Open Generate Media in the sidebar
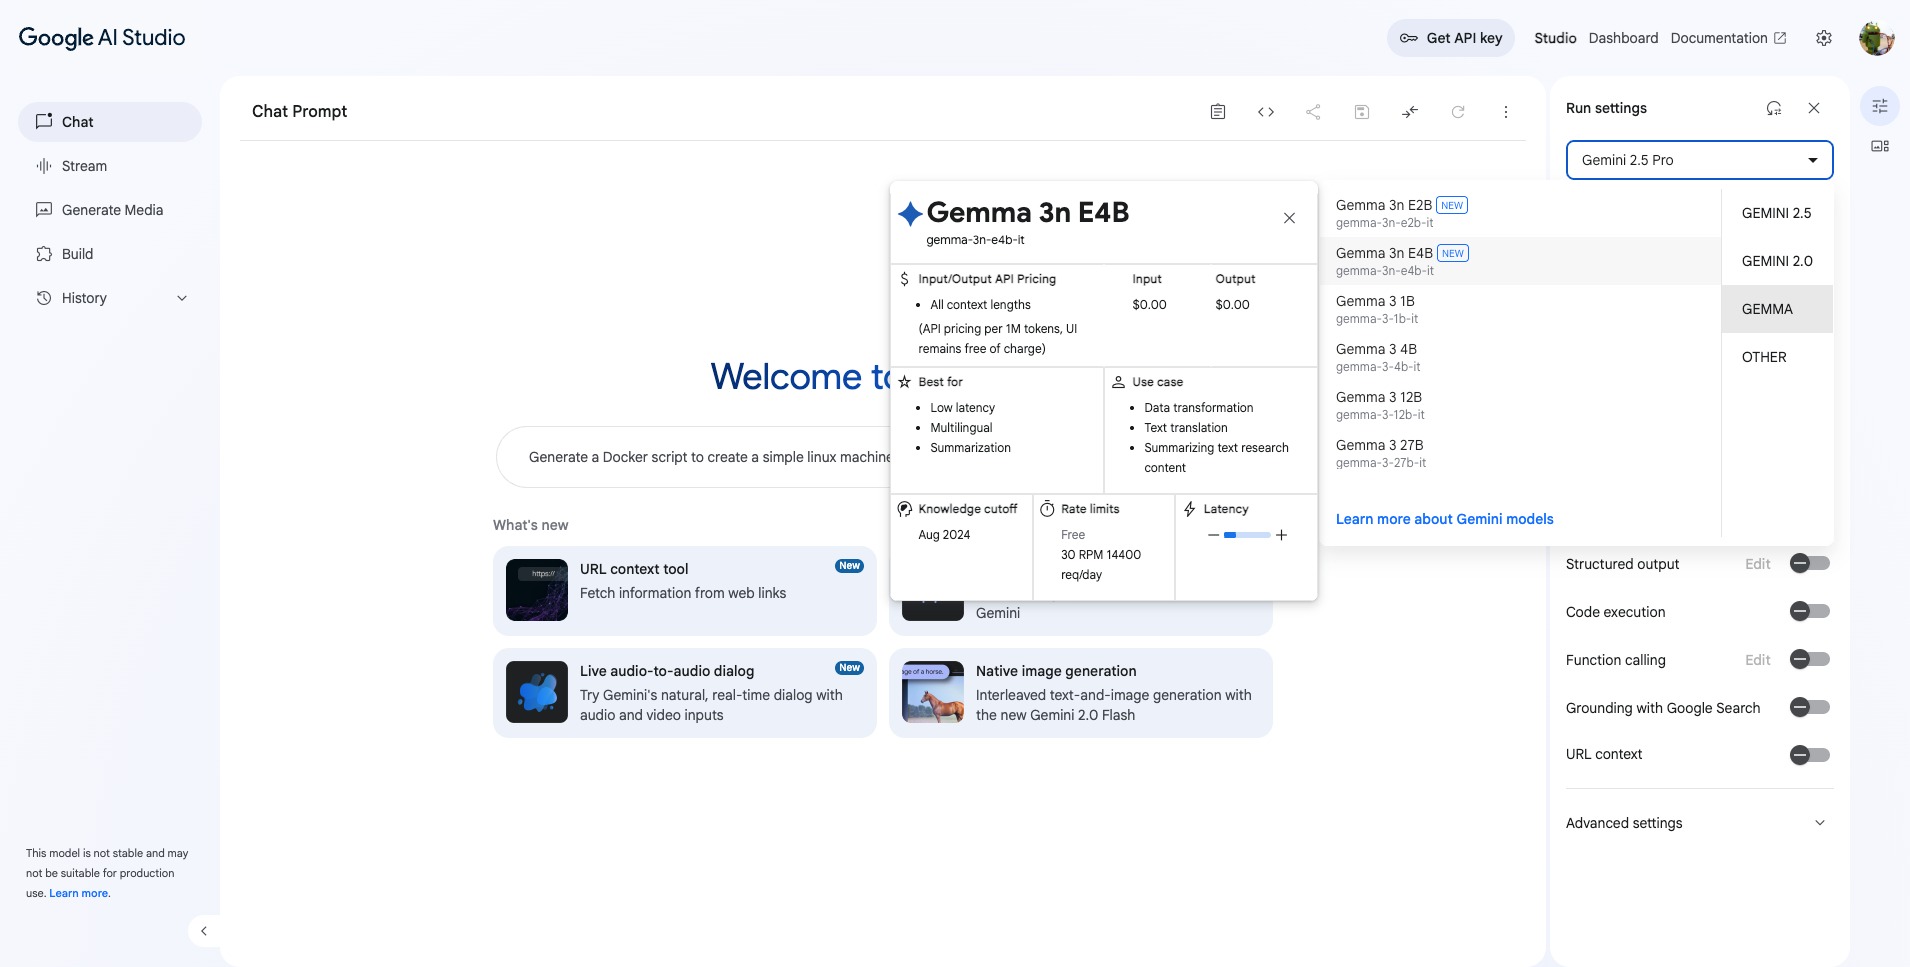This screenshot has width=1910, height=967. [x=110, y=210]
